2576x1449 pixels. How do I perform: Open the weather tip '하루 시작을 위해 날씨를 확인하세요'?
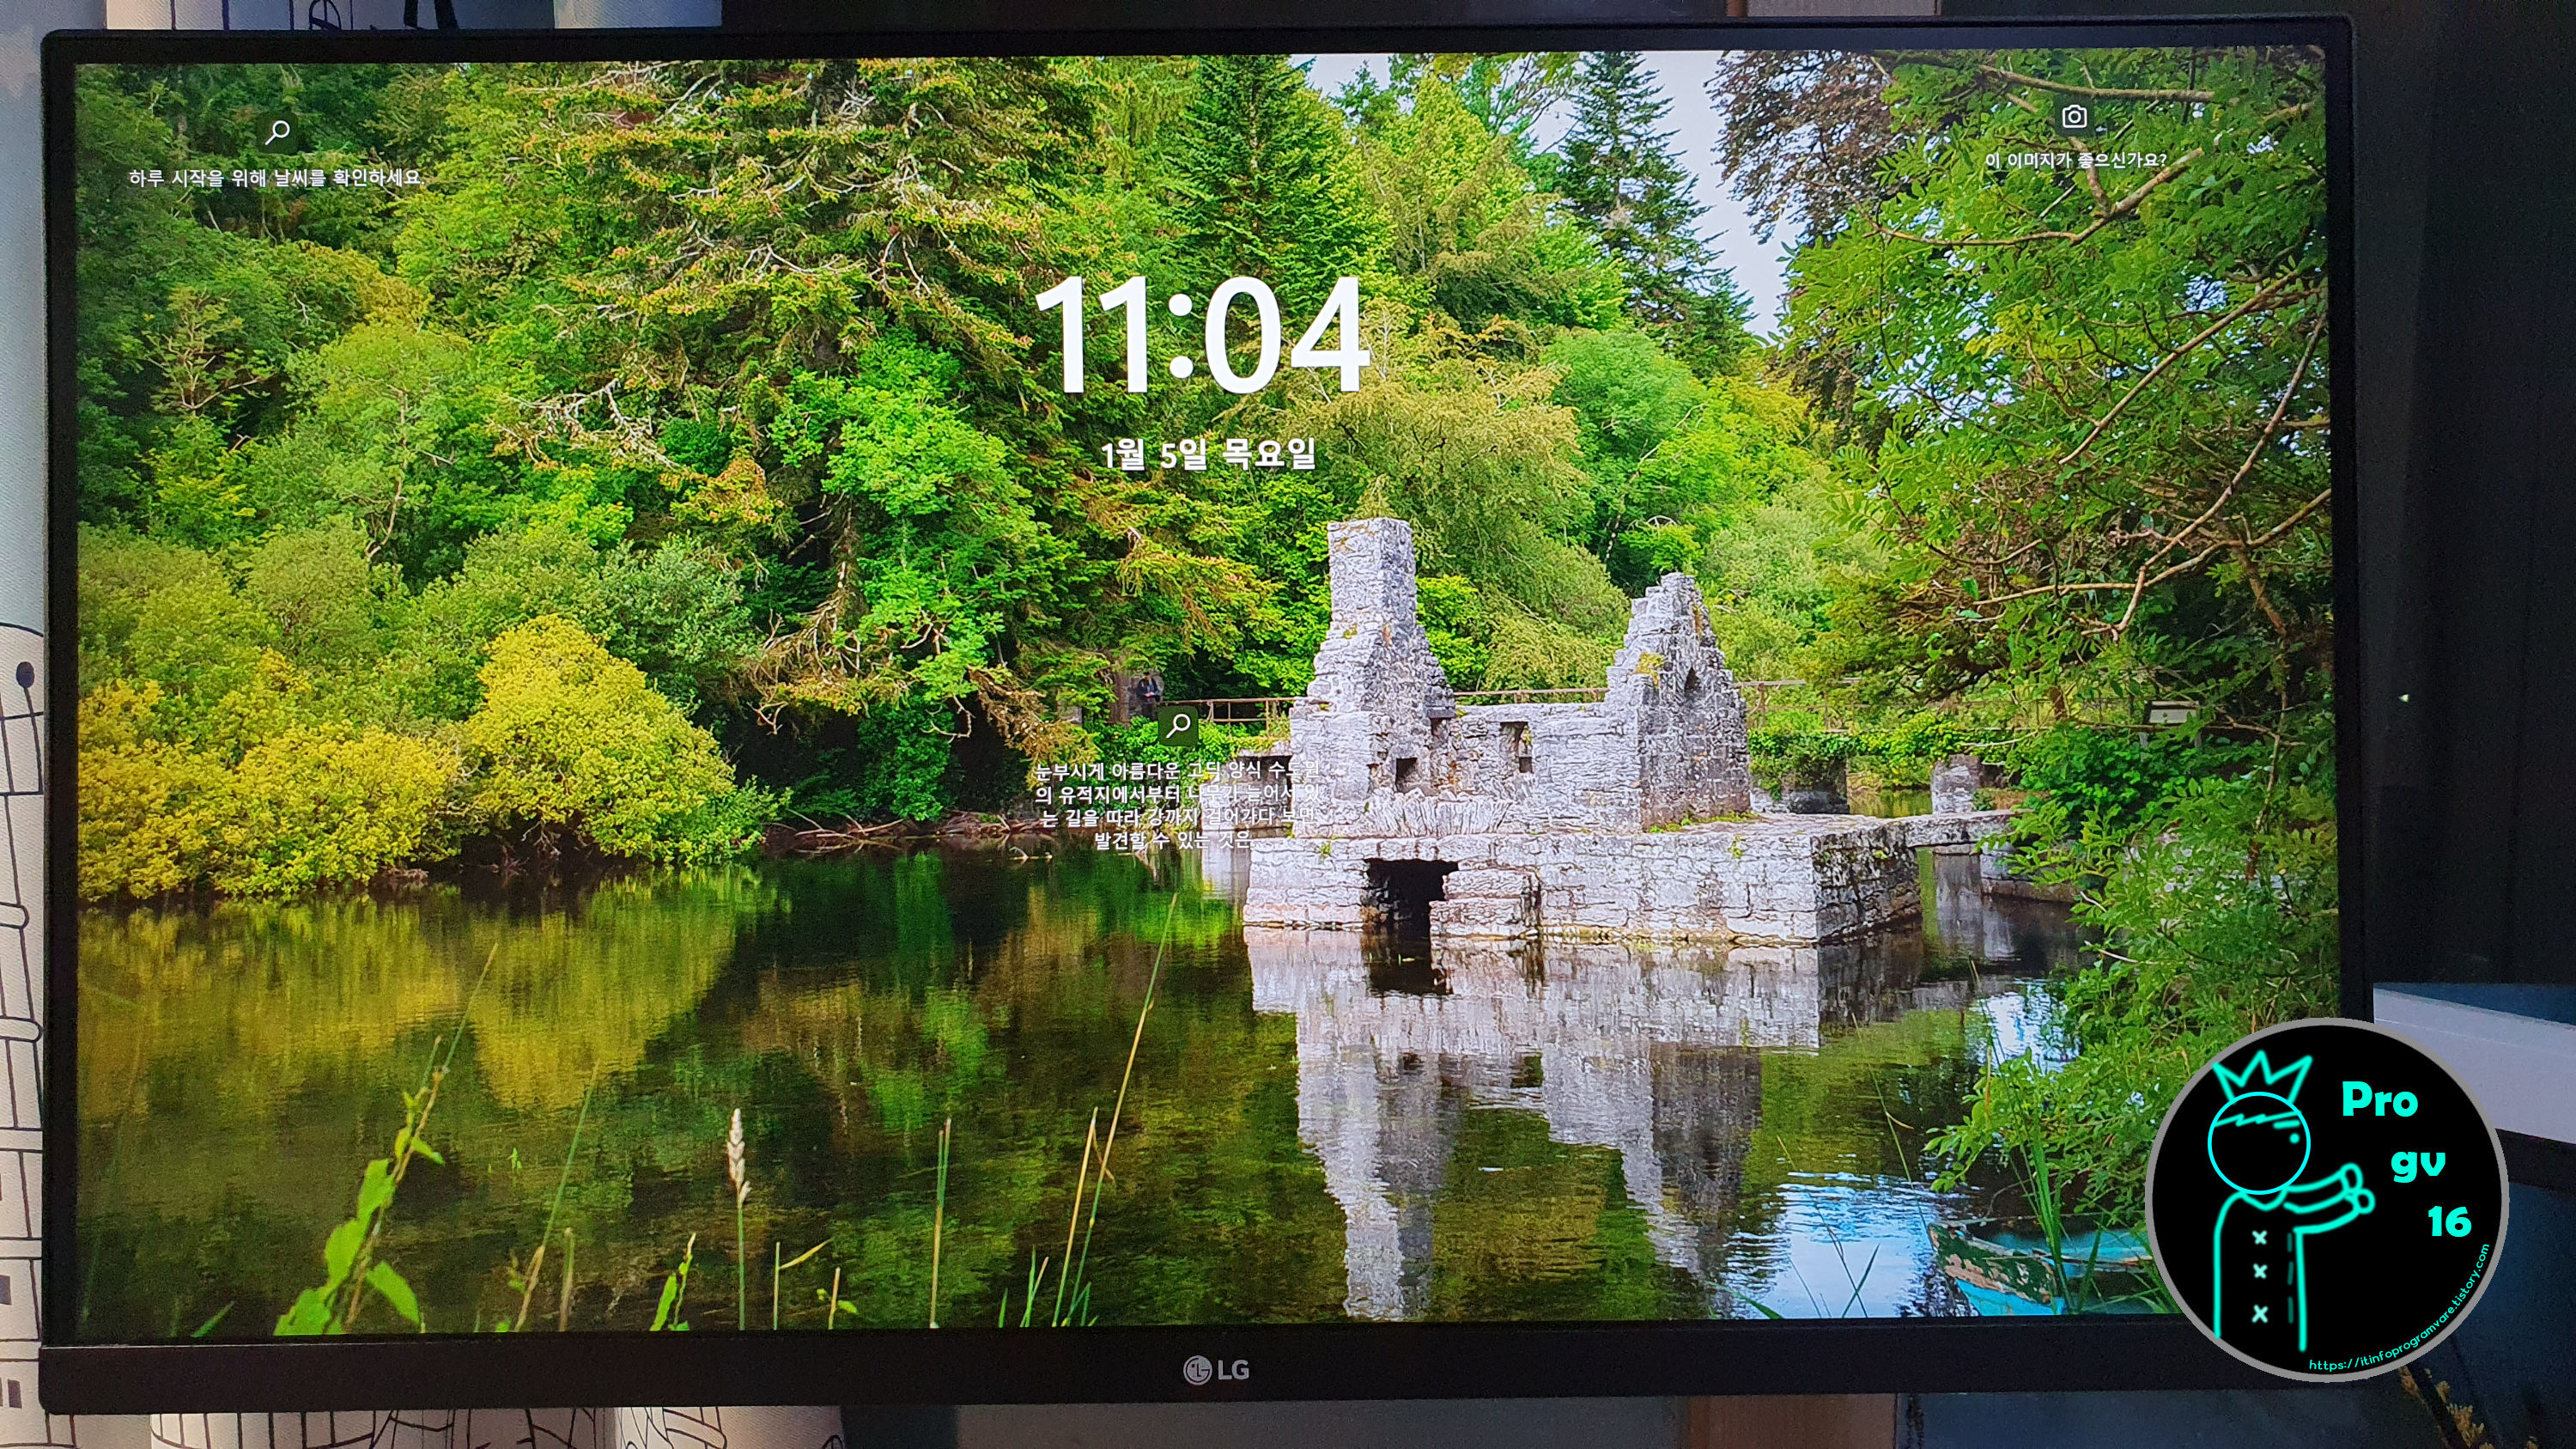[275, 178]
